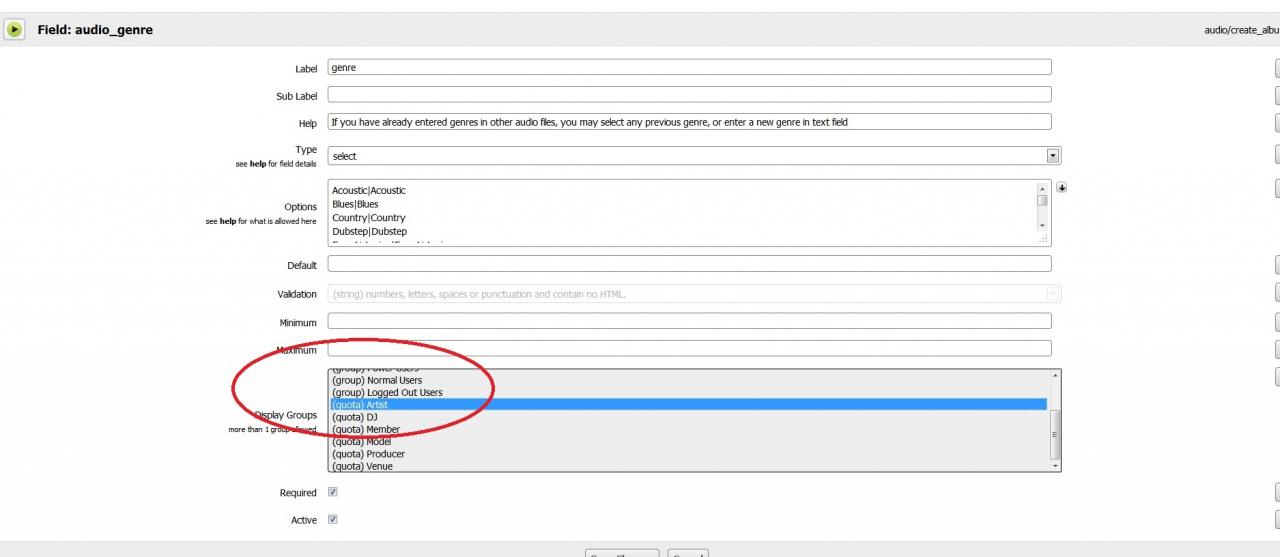
Task: Select (quota) Member in Display Groups
Action: [688, 429]
